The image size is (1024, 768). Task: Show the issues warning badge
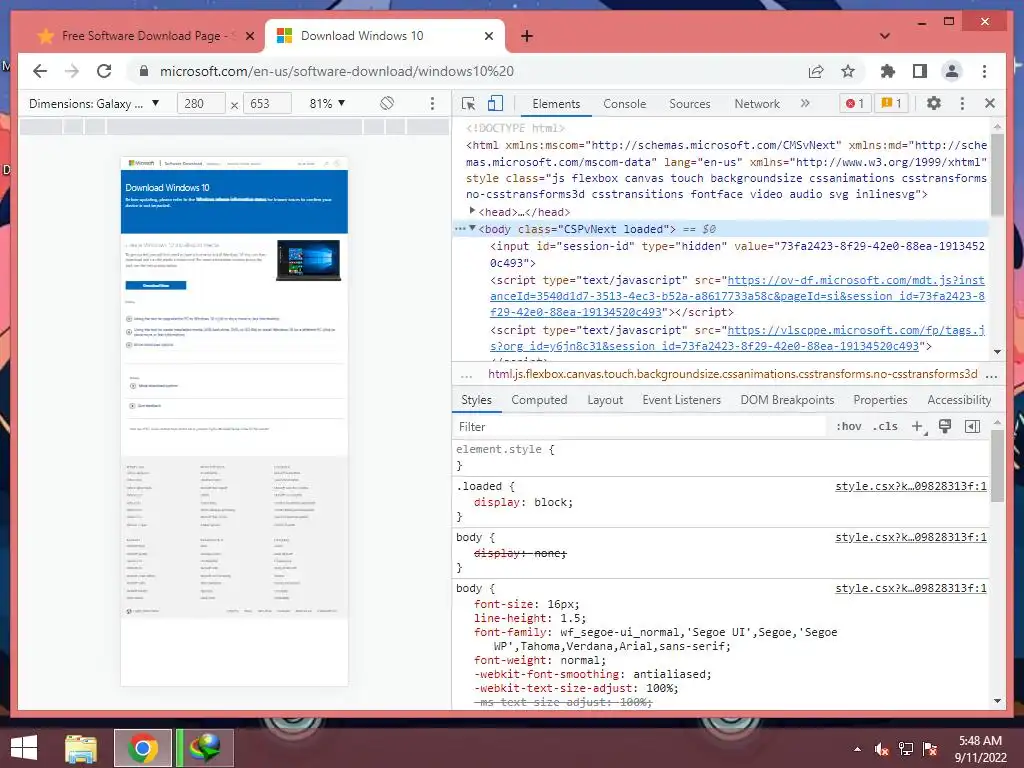pyautogui.click(x=891, y=103)
